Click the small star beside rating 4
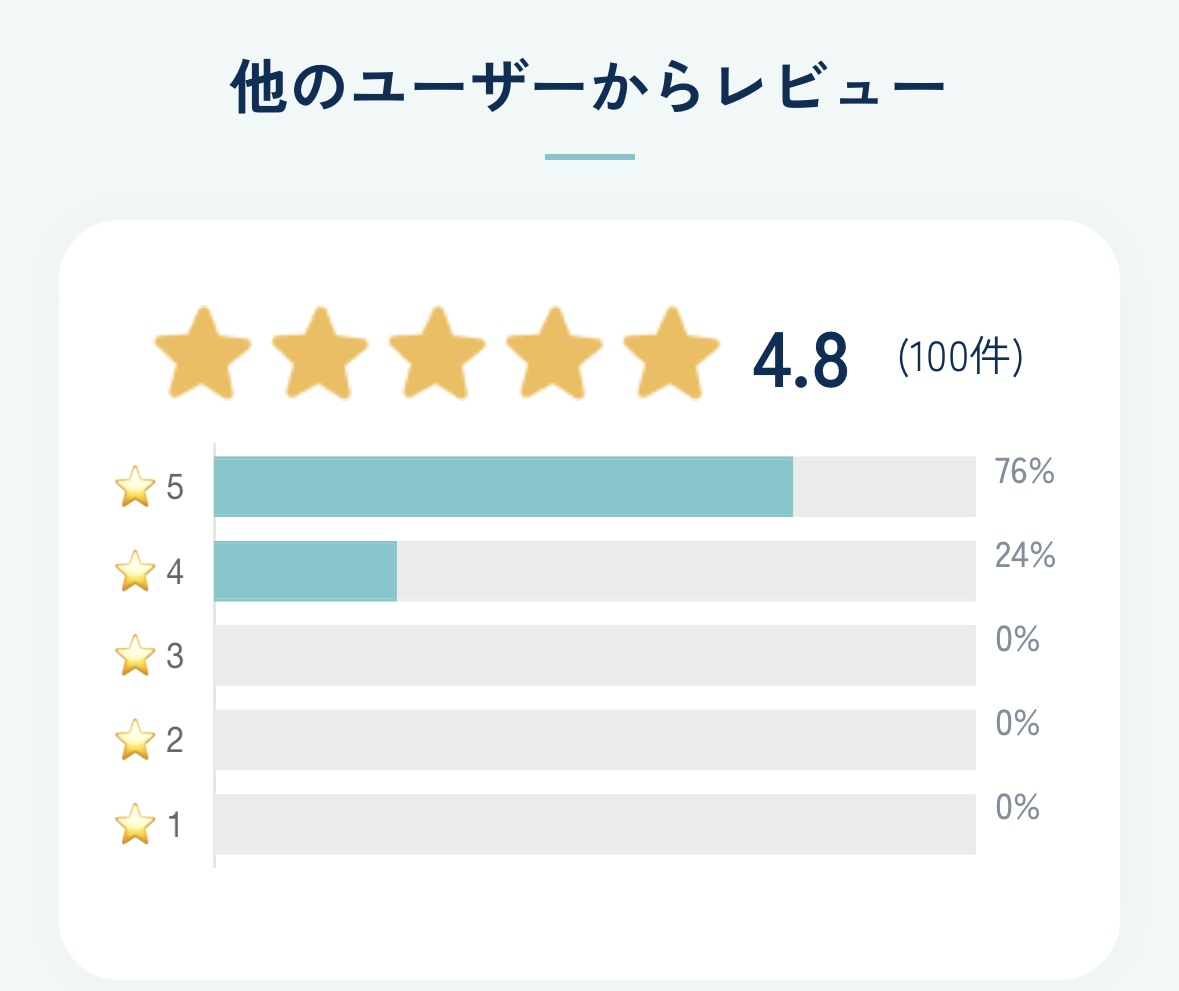 [135, 571]
